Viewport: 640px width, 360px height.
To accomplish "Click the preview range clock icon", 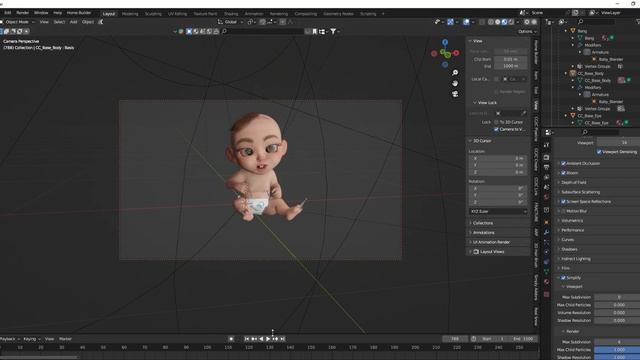I will [473, 339].
